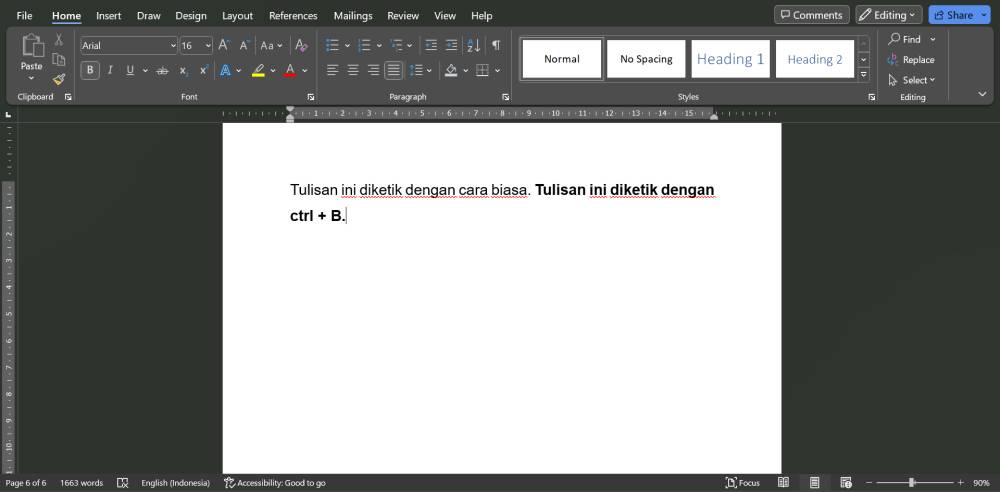Switch to Print Layout view
Screen dimensions: 1000x492
814,483
